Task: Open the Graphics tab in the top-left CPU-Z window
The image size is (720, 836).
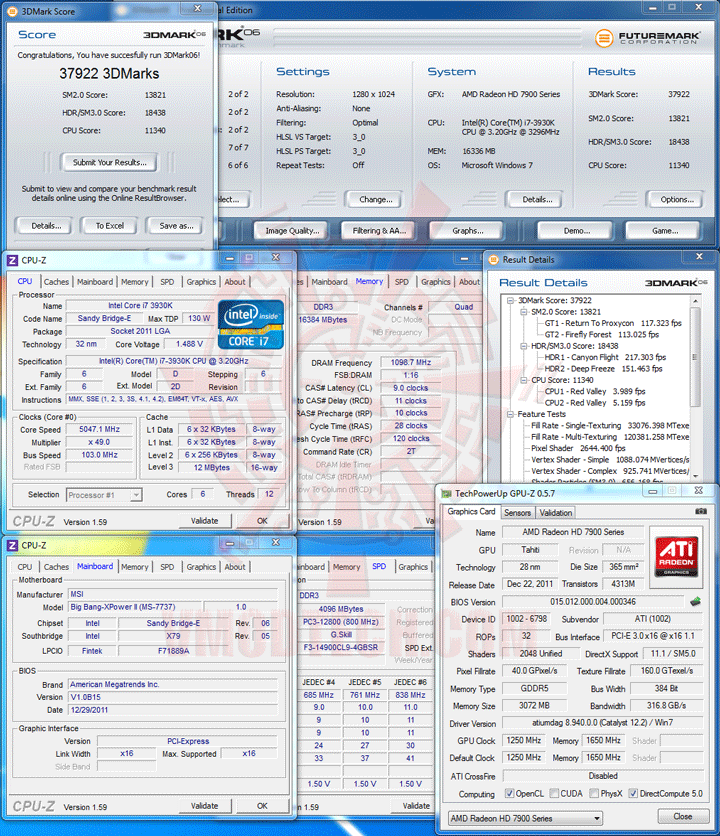Action: 201,282
